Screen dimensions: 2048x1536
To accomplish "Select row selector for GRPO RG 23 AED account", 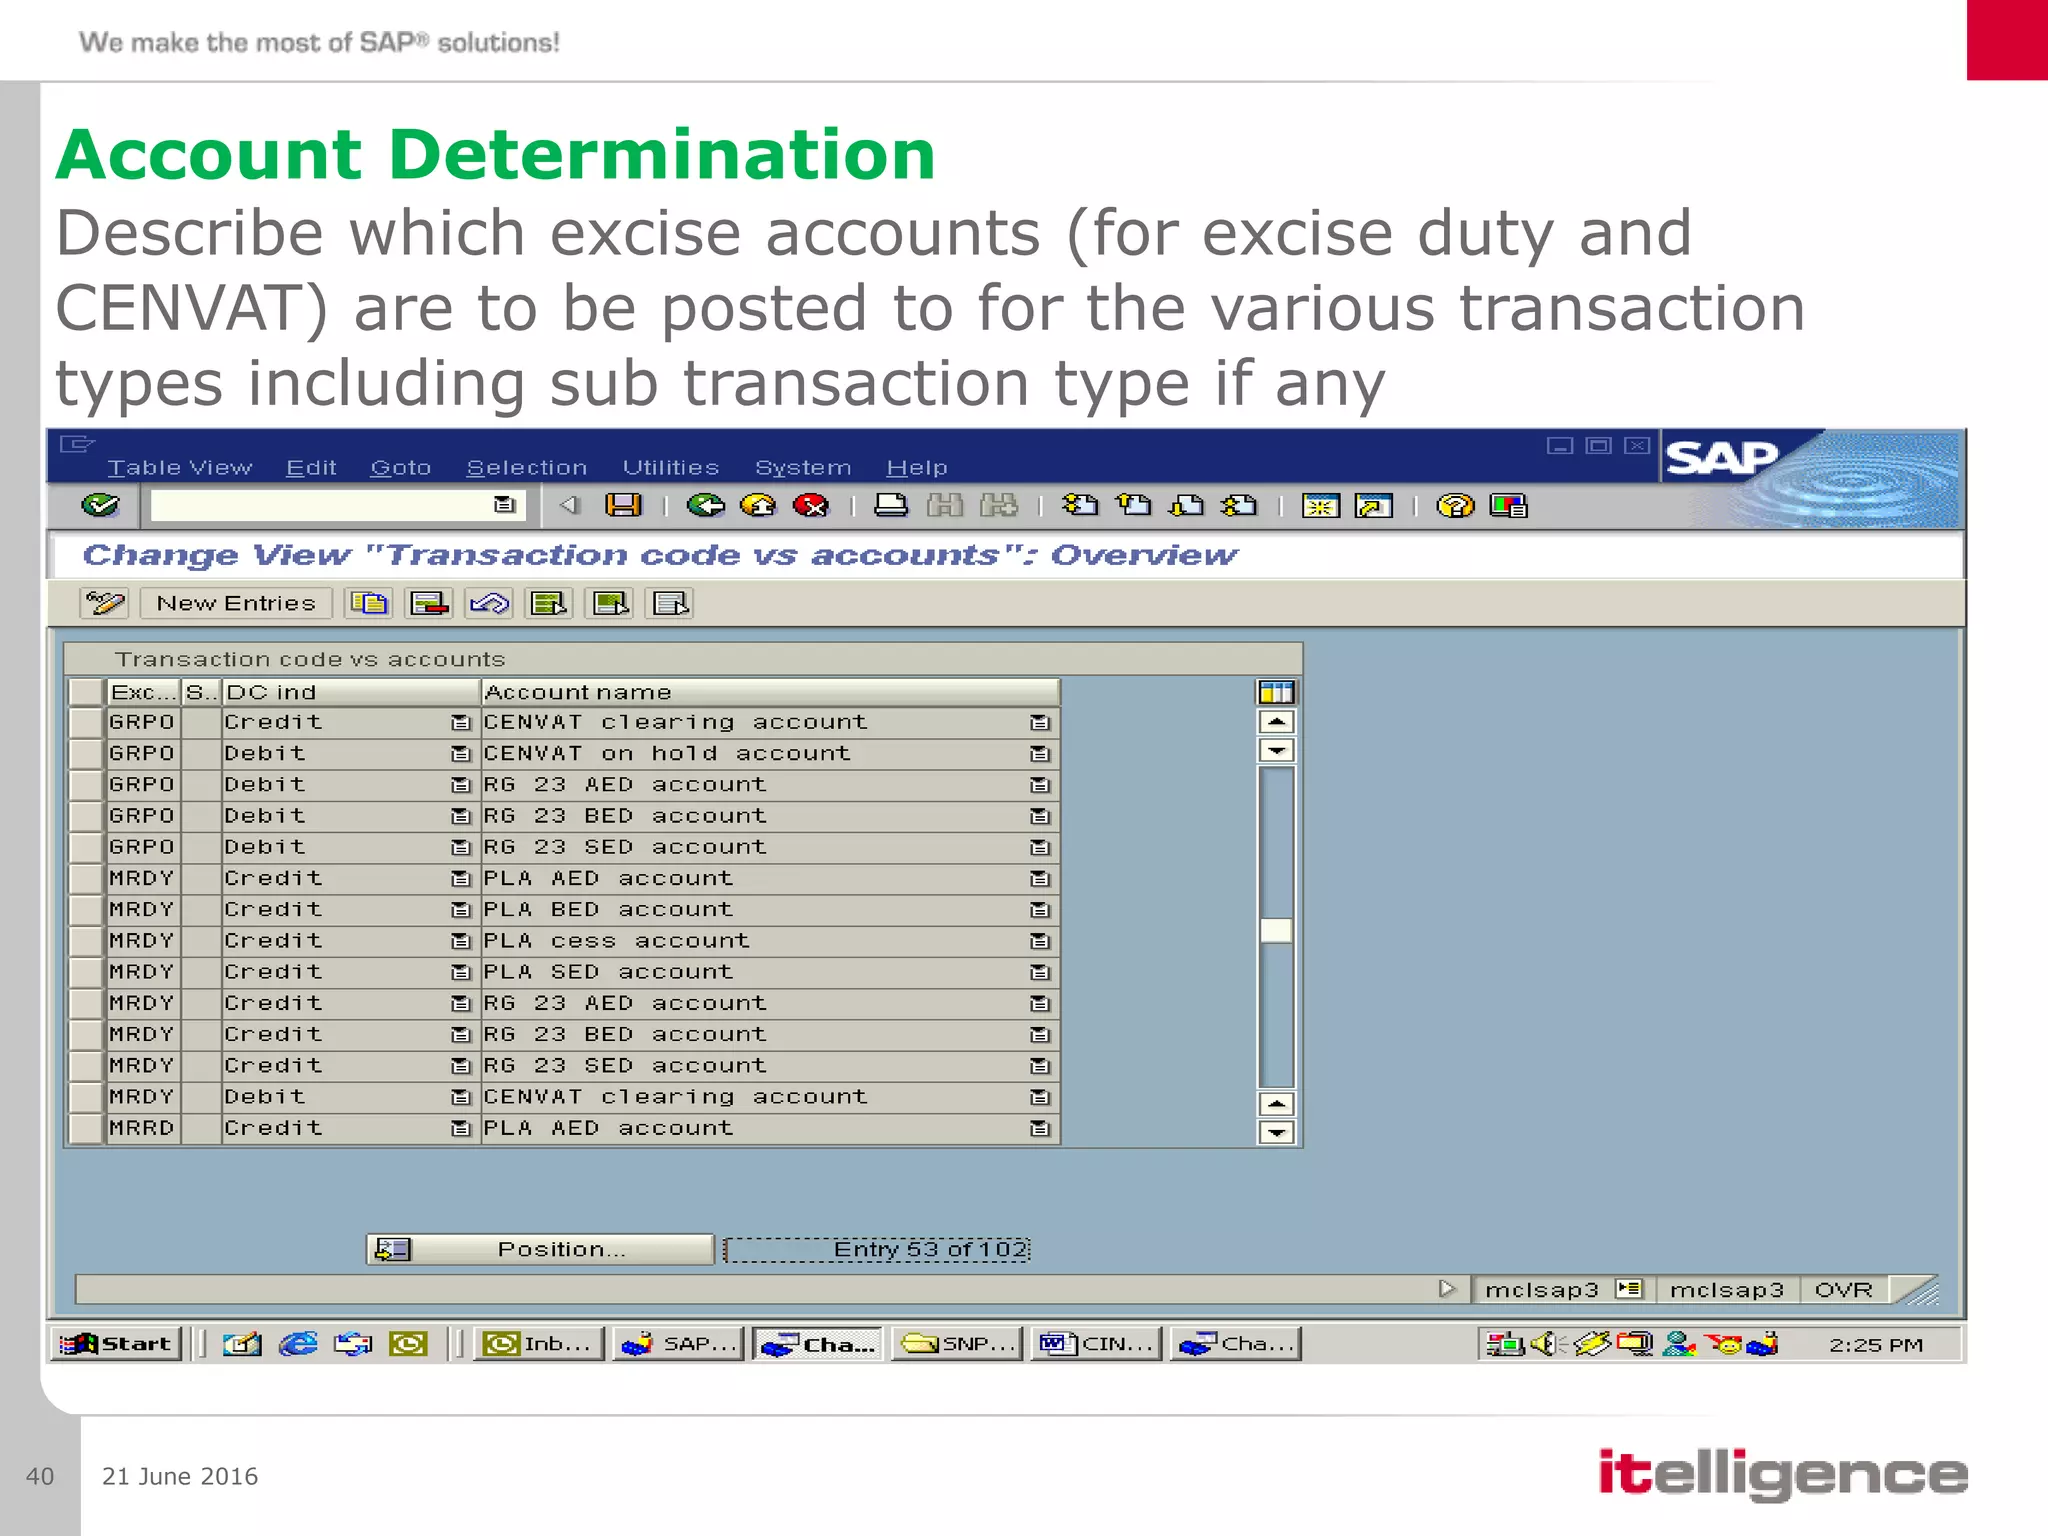I will coord(86,784).
